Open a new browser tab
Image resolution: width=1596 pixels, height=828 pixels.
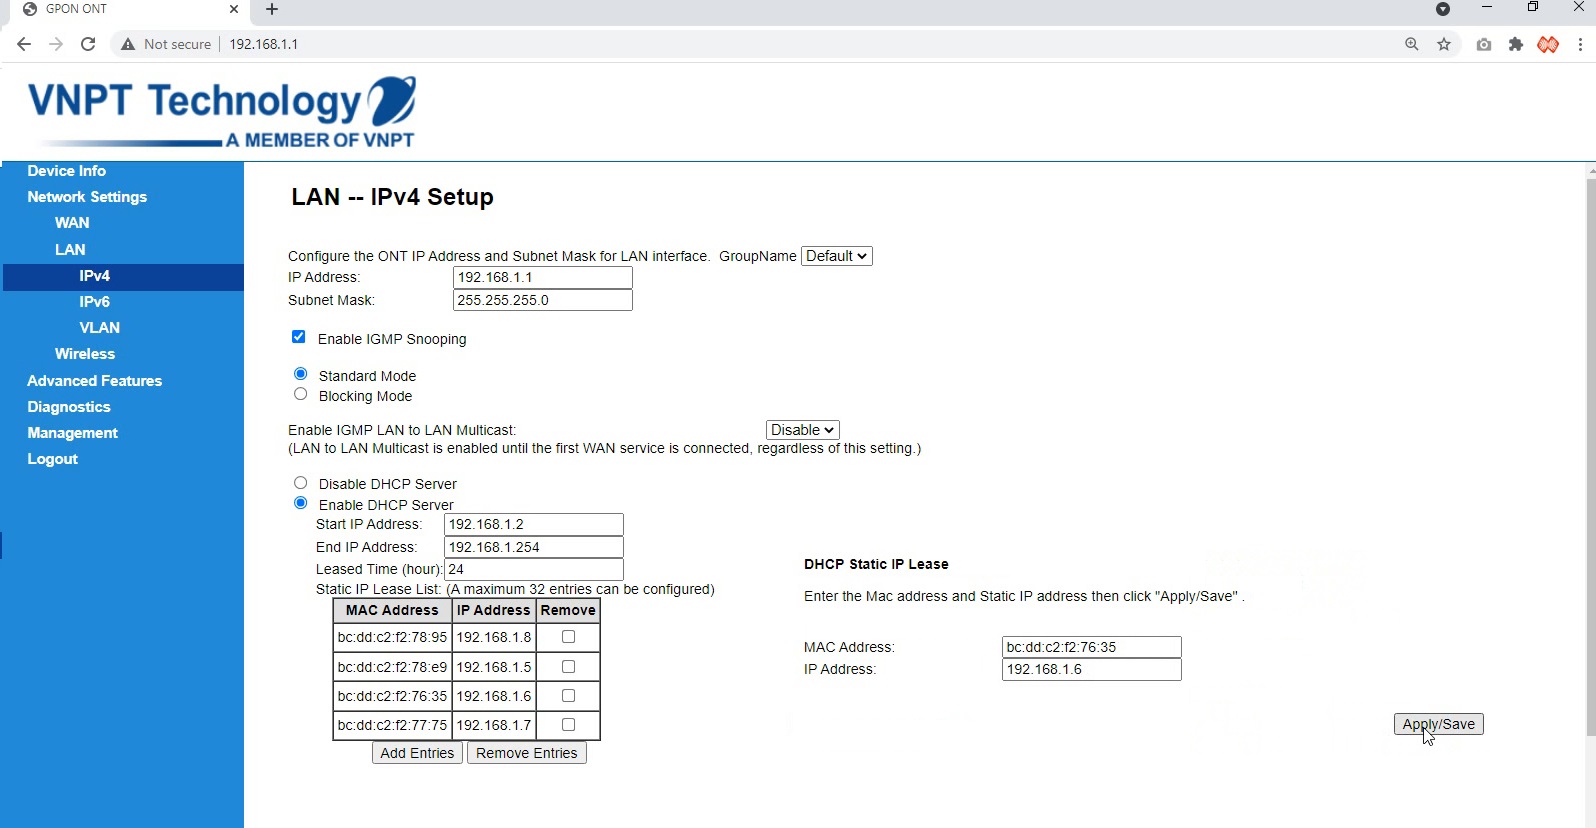272,9
